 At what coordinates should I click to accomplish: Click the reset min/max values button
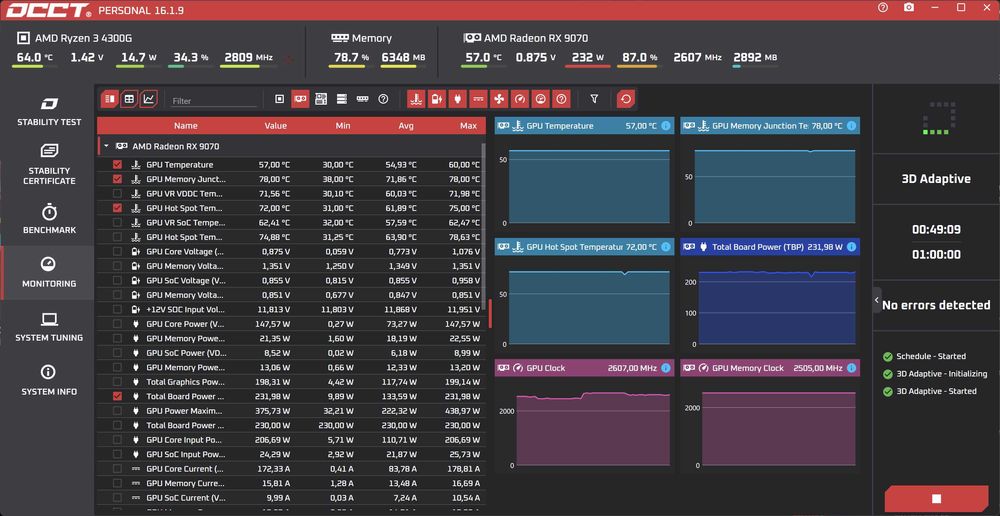(x=626, y=100)
